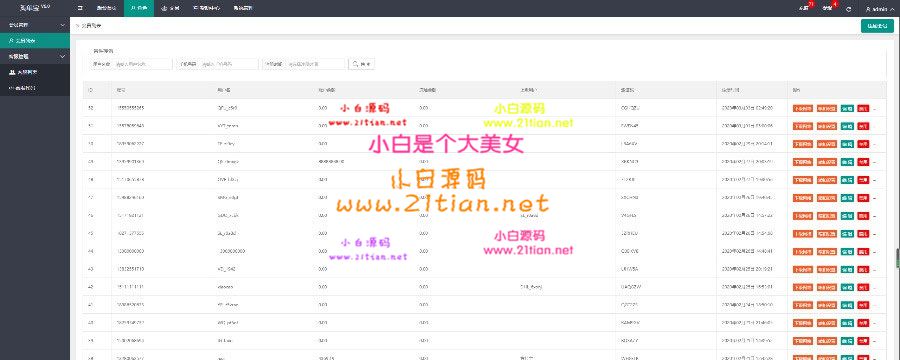The height and width of the screenshot is (360, 900).
Task: Toggle the sidebar collapse icon in top bar
Action: tap(80, 9)
